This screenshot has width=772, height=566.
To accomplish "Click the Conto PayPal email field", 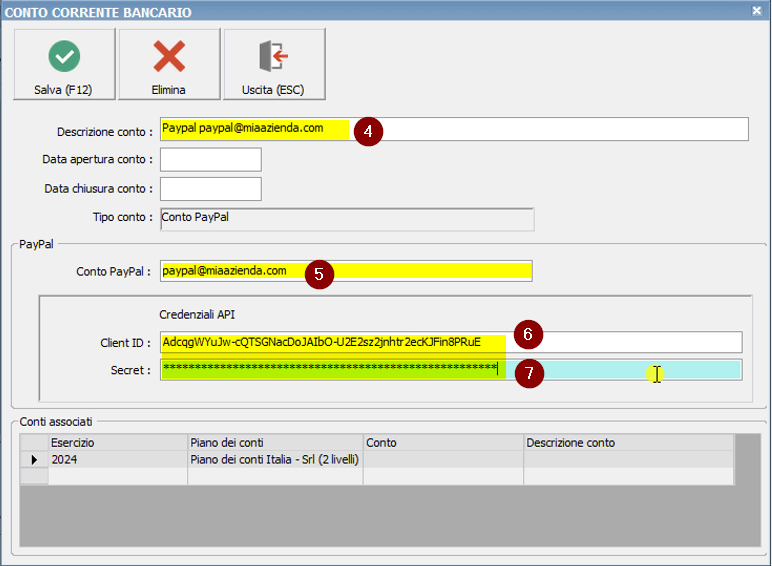I will tap(346, 271).
